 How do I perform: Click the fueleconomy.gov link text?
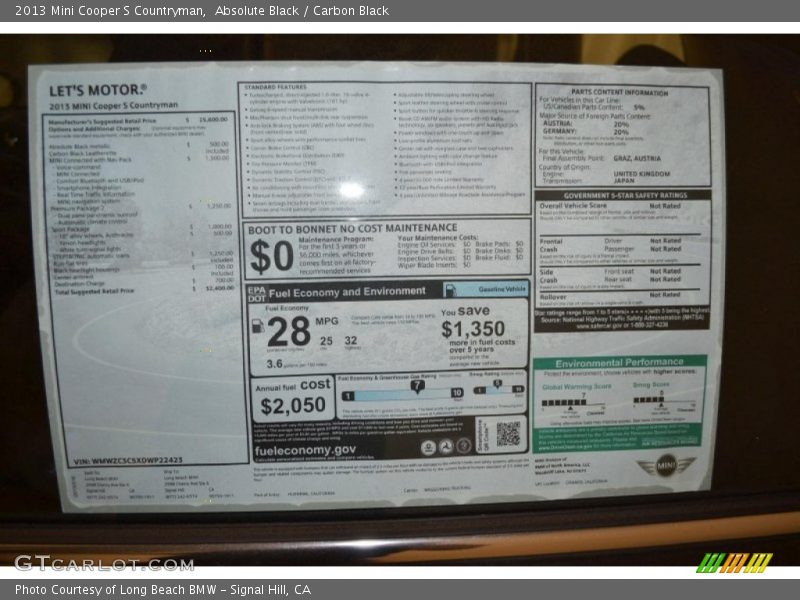point(304,450)
